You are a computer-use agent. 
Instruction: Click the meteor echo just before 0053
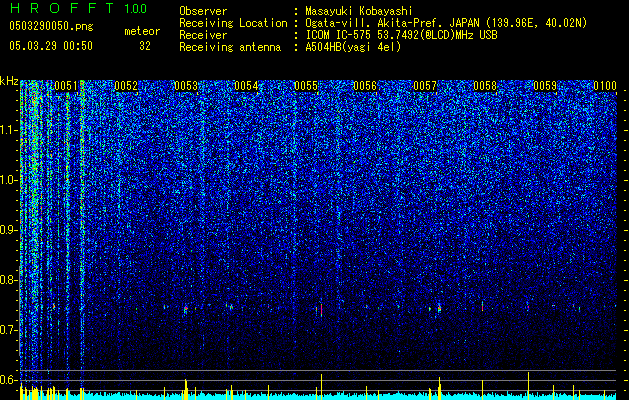coord(185,309)
